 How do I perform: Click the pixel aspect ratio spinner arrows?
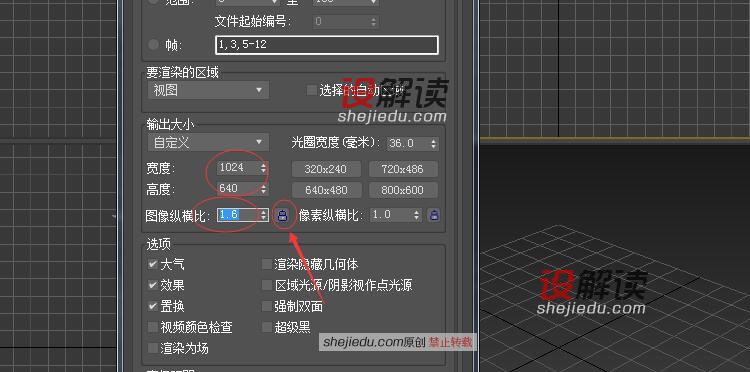[x=417, y=215]
